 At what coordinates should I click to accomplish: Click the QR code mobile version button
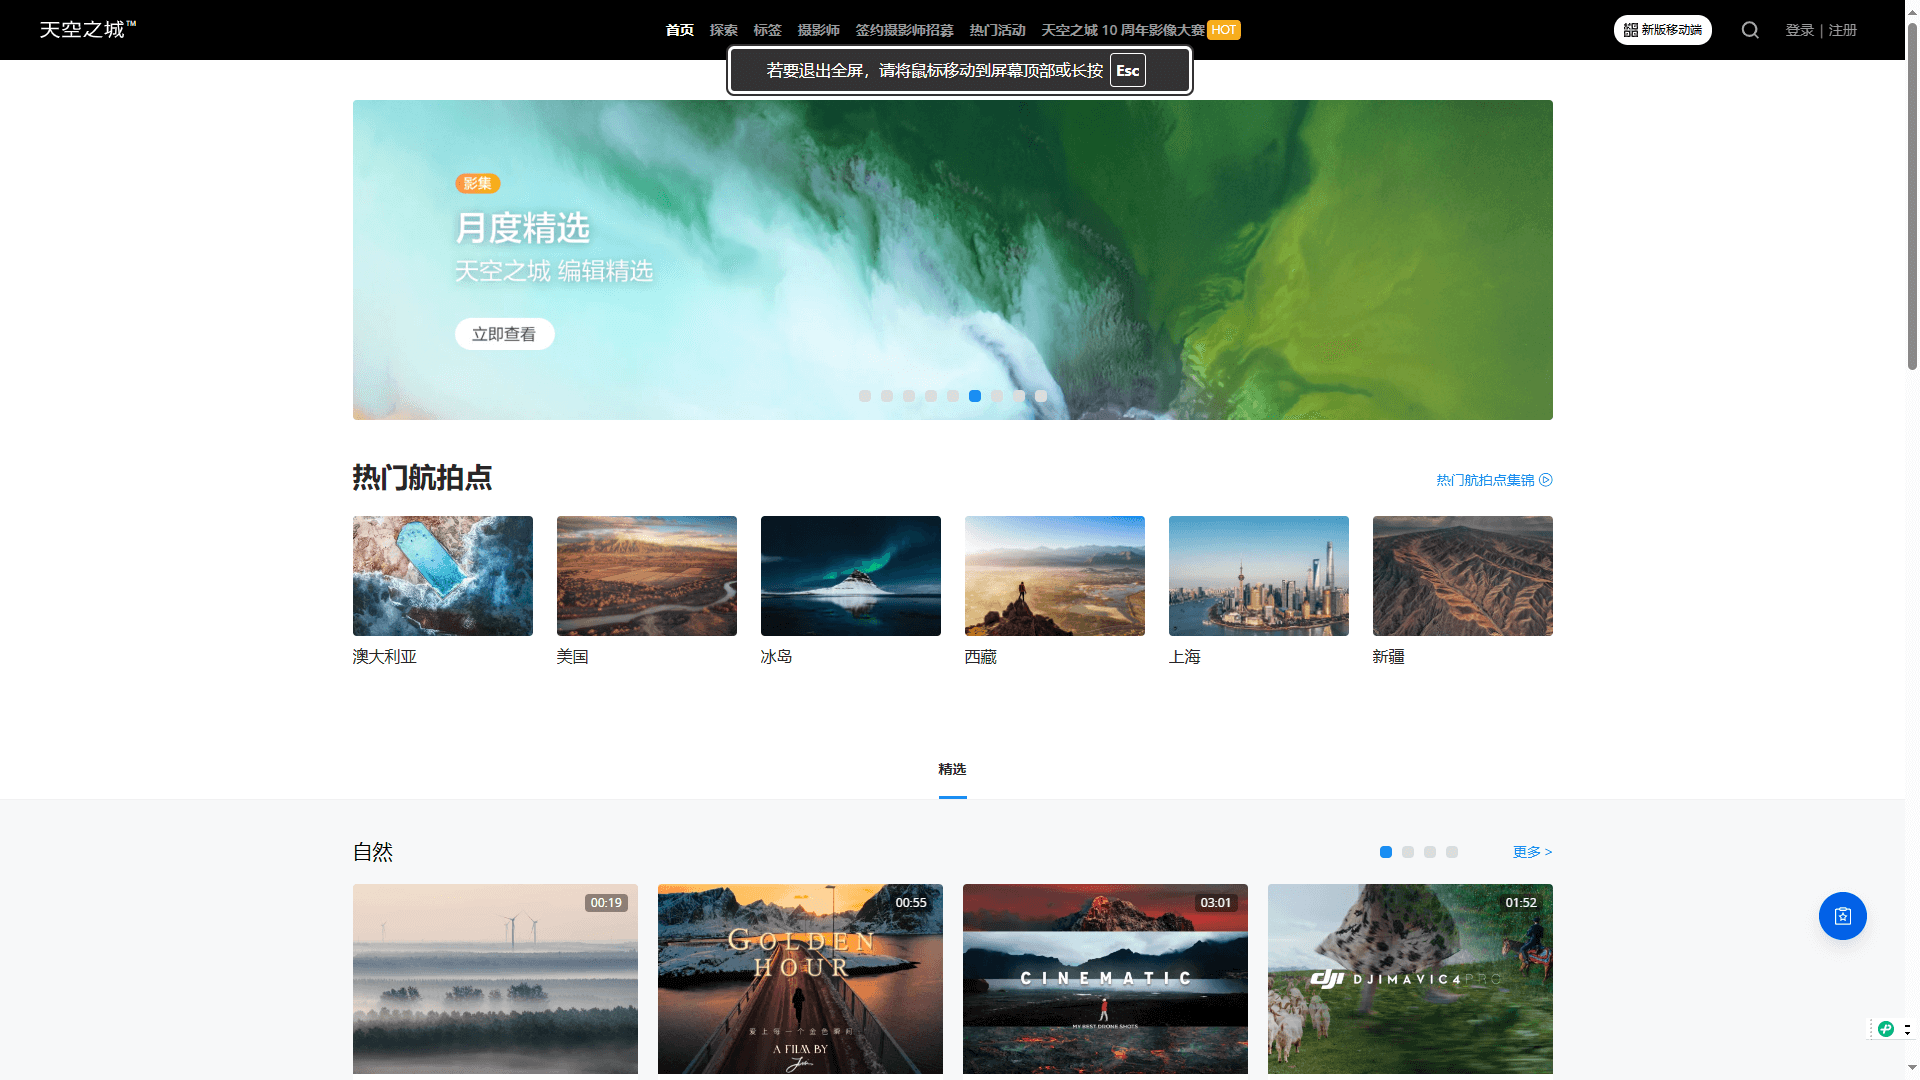pos(1662,30)
